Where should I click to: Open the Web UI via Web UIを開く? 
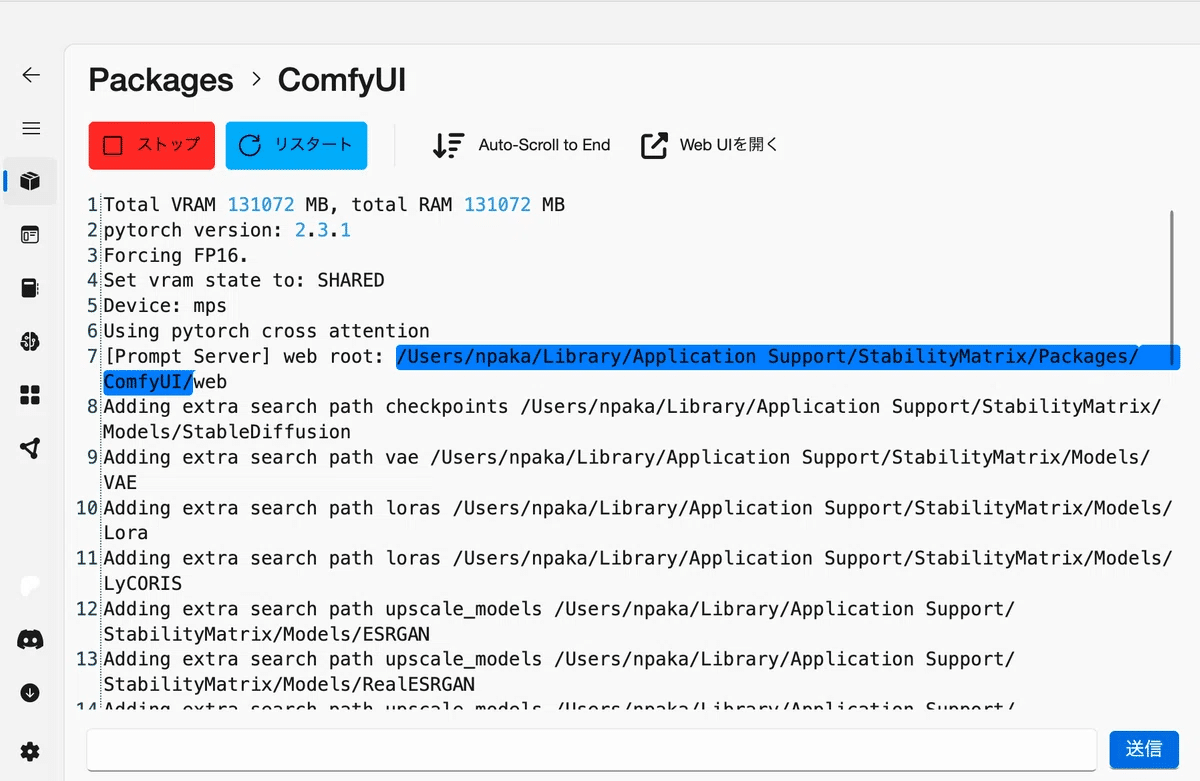tap(708, 144)
